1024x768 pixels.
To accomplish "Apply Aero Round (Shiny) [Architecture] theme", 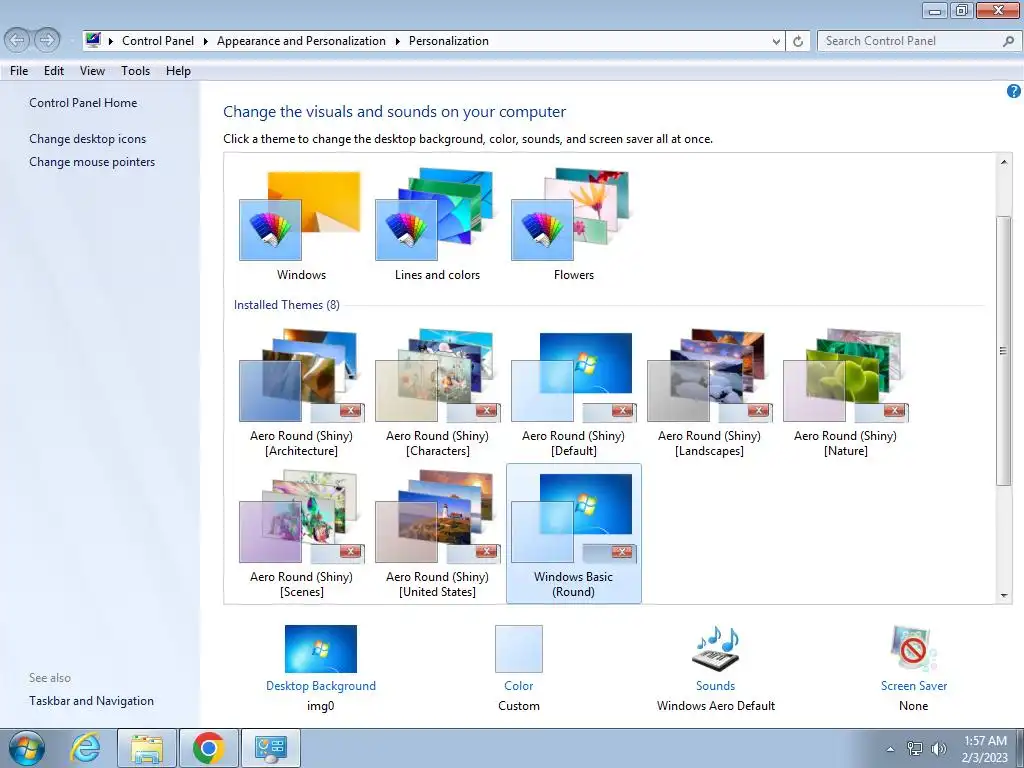I will (301, 393).
